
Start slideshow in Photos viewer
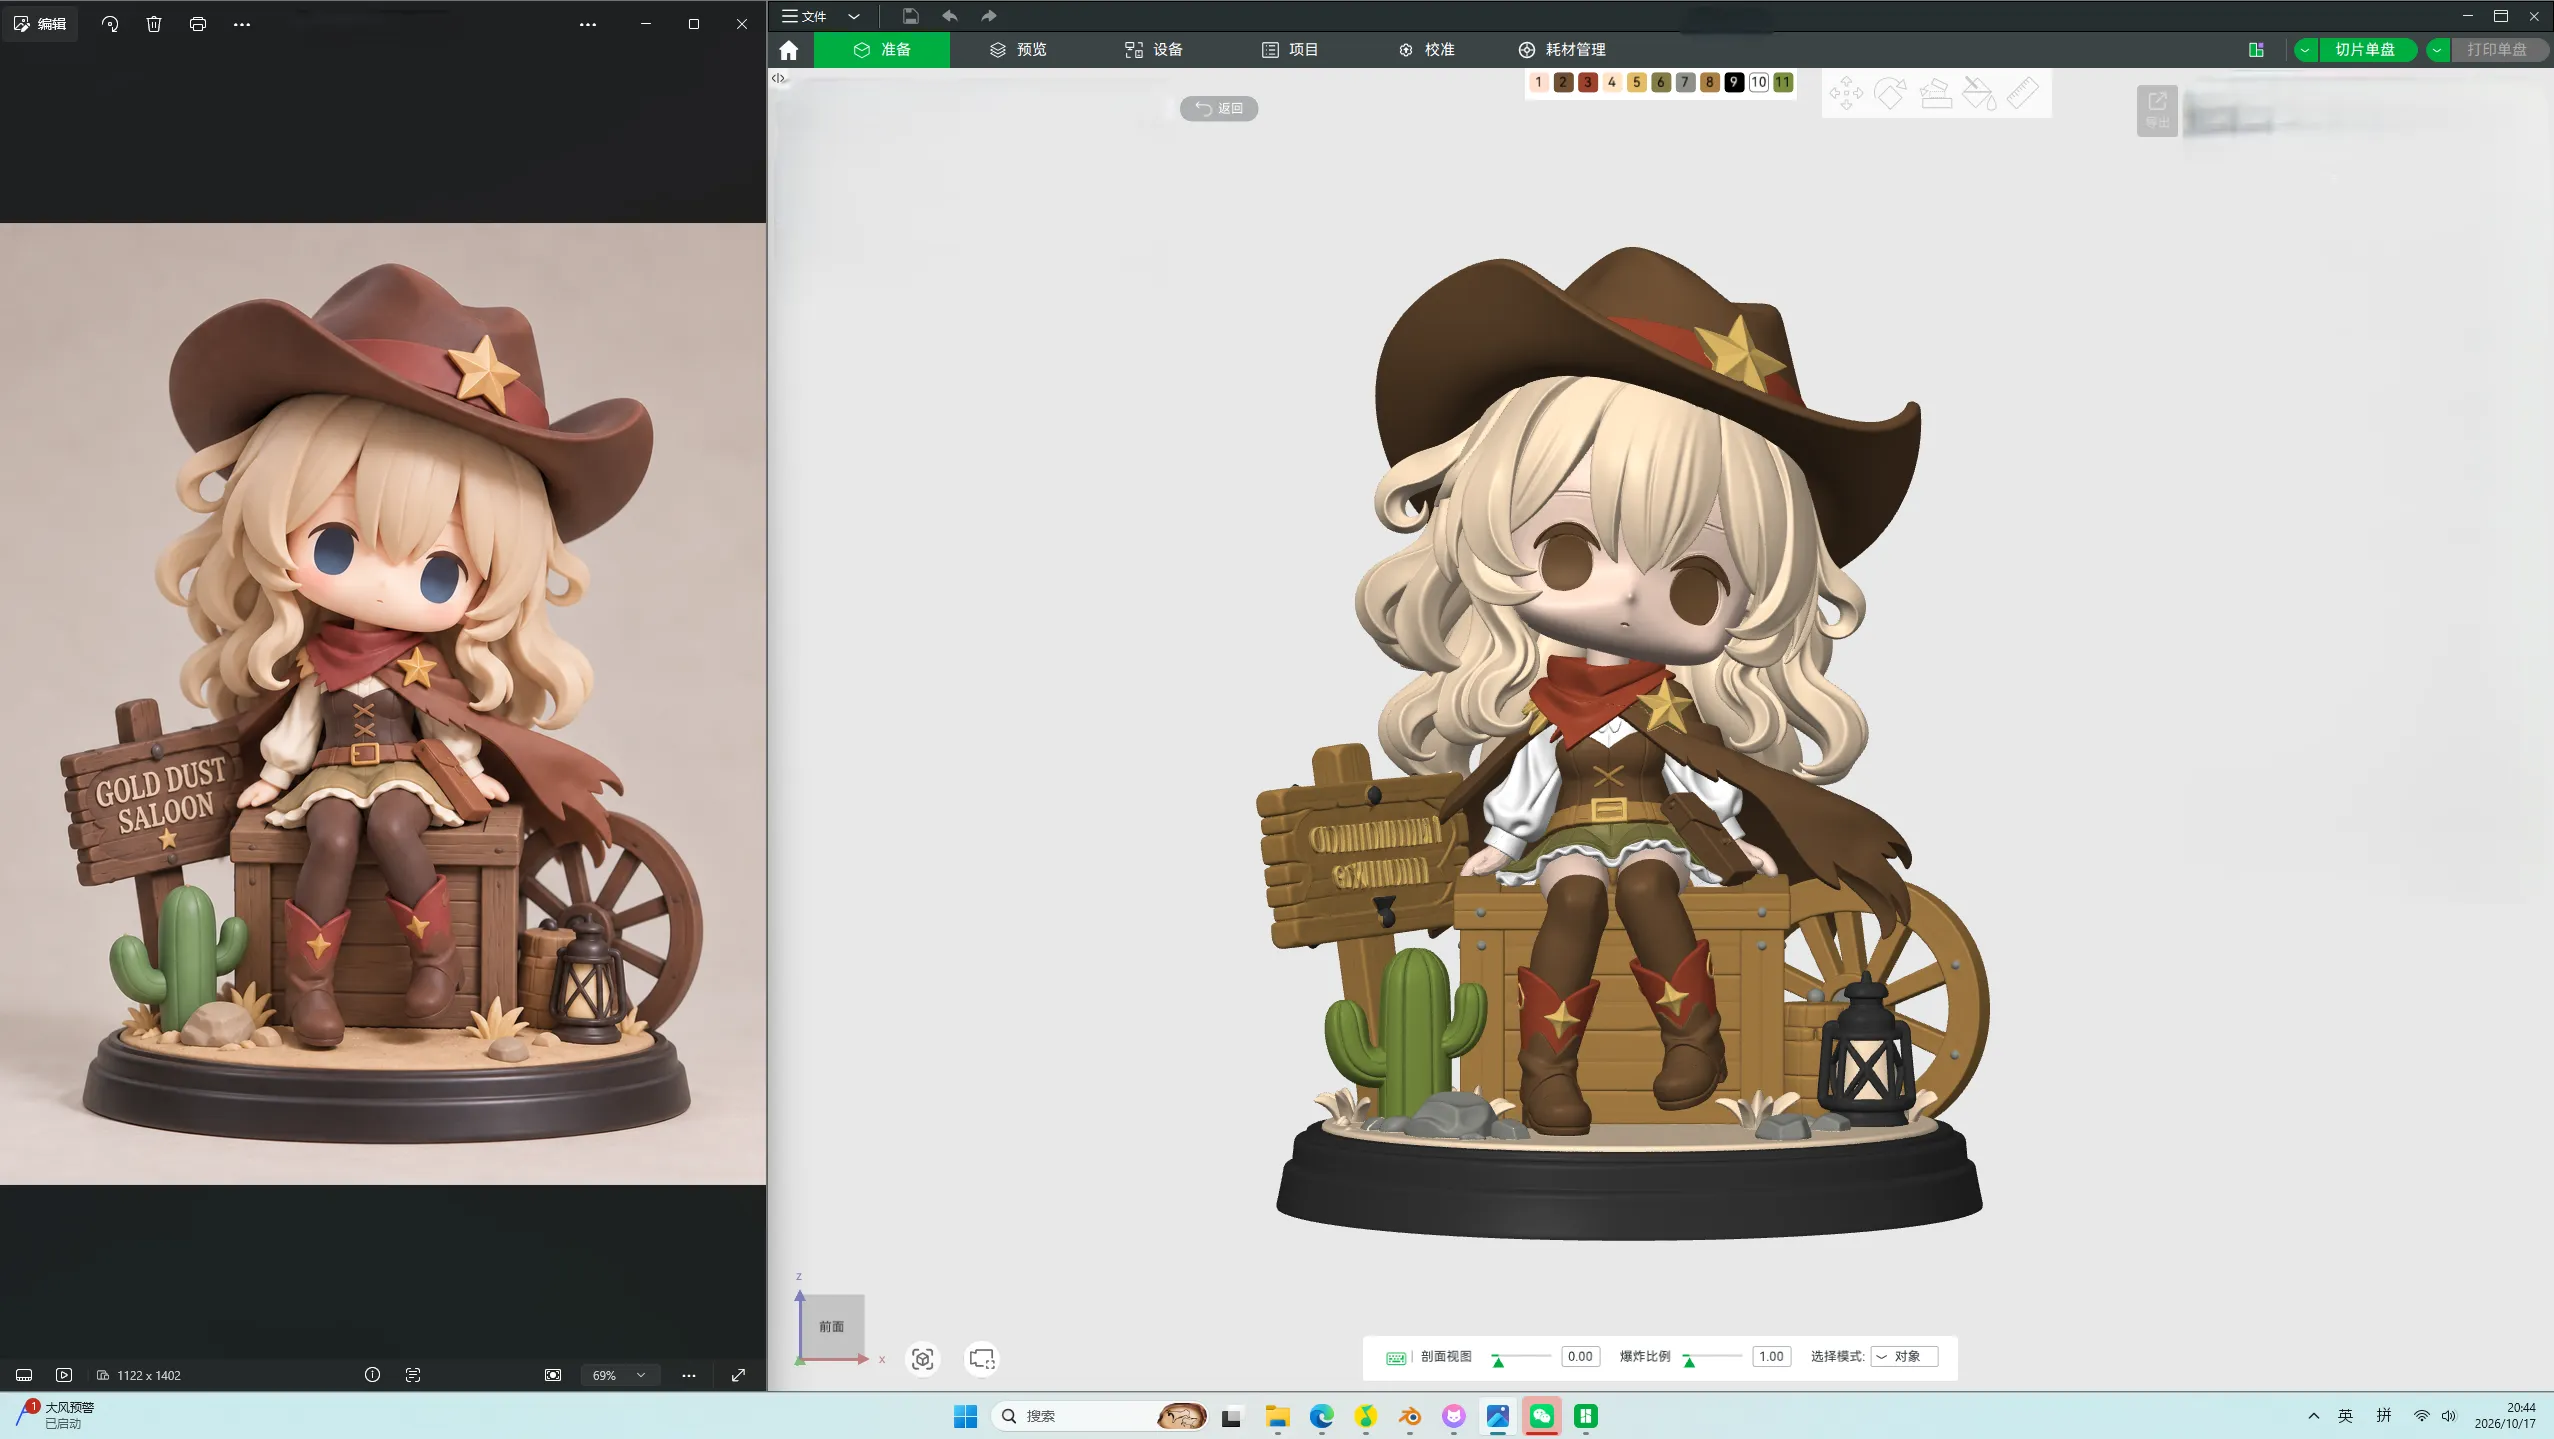coord(64,1375)
